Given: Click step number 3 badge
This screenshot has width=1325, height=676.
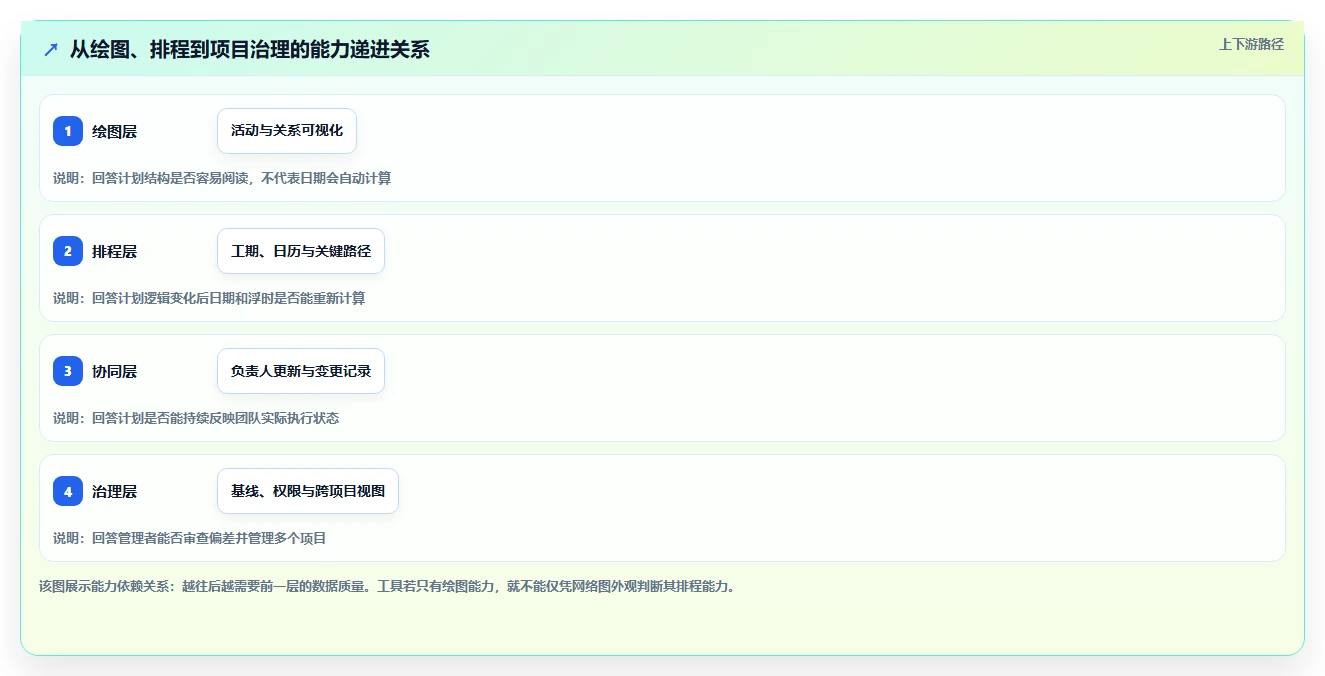Looking at the screenshot, I should (68, 371).
